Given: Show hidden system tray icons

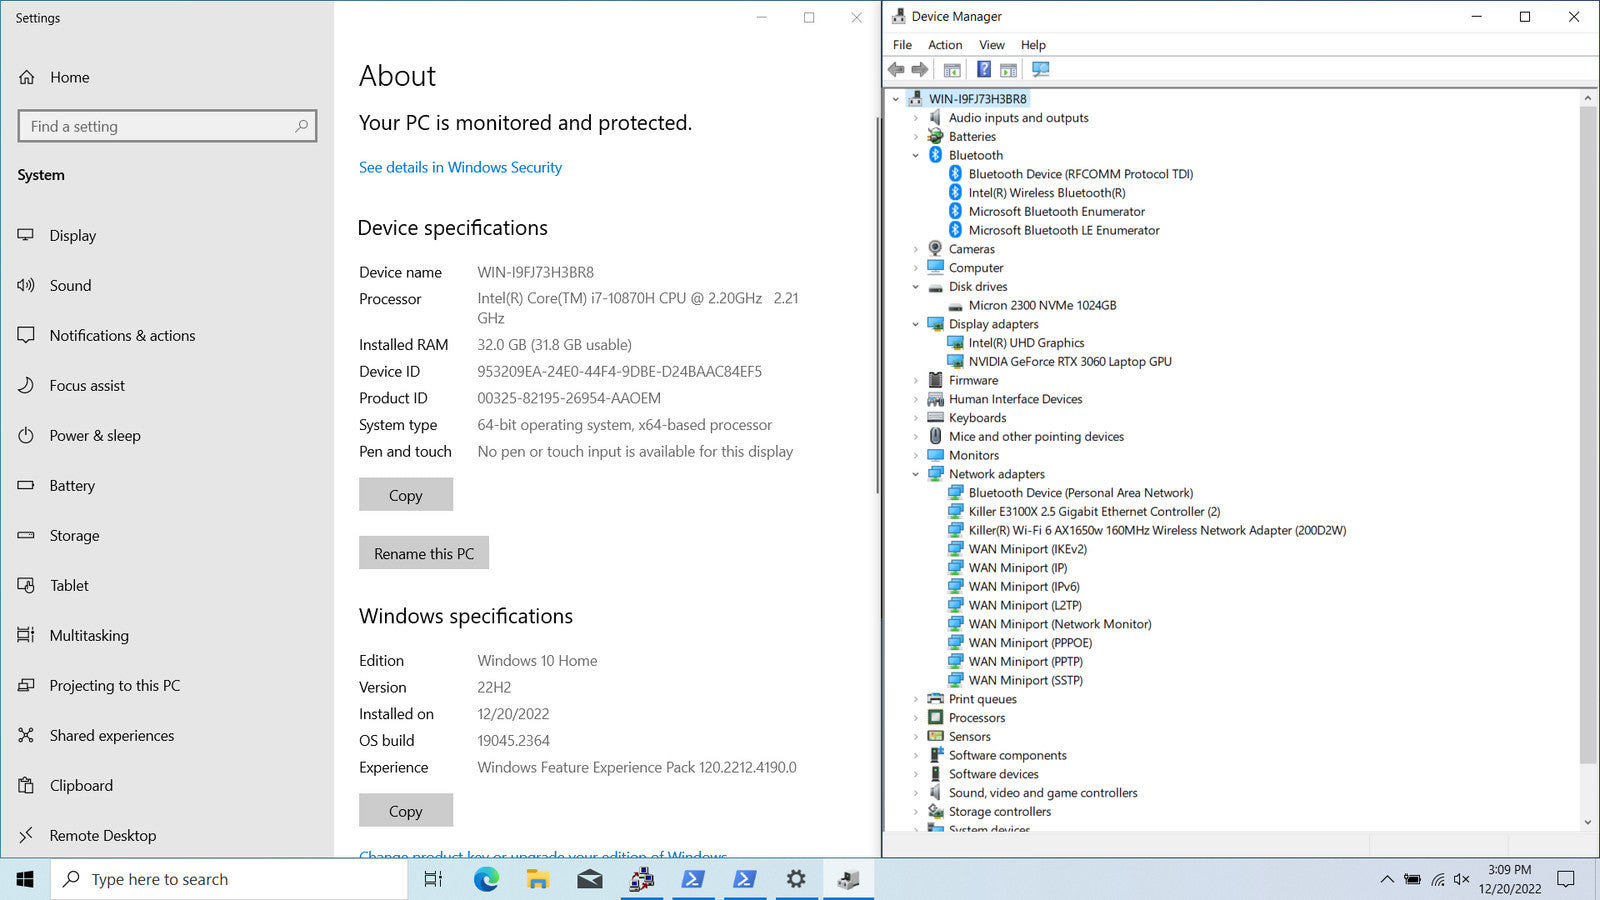Looking at the screenshot, I should point(1387,879).
